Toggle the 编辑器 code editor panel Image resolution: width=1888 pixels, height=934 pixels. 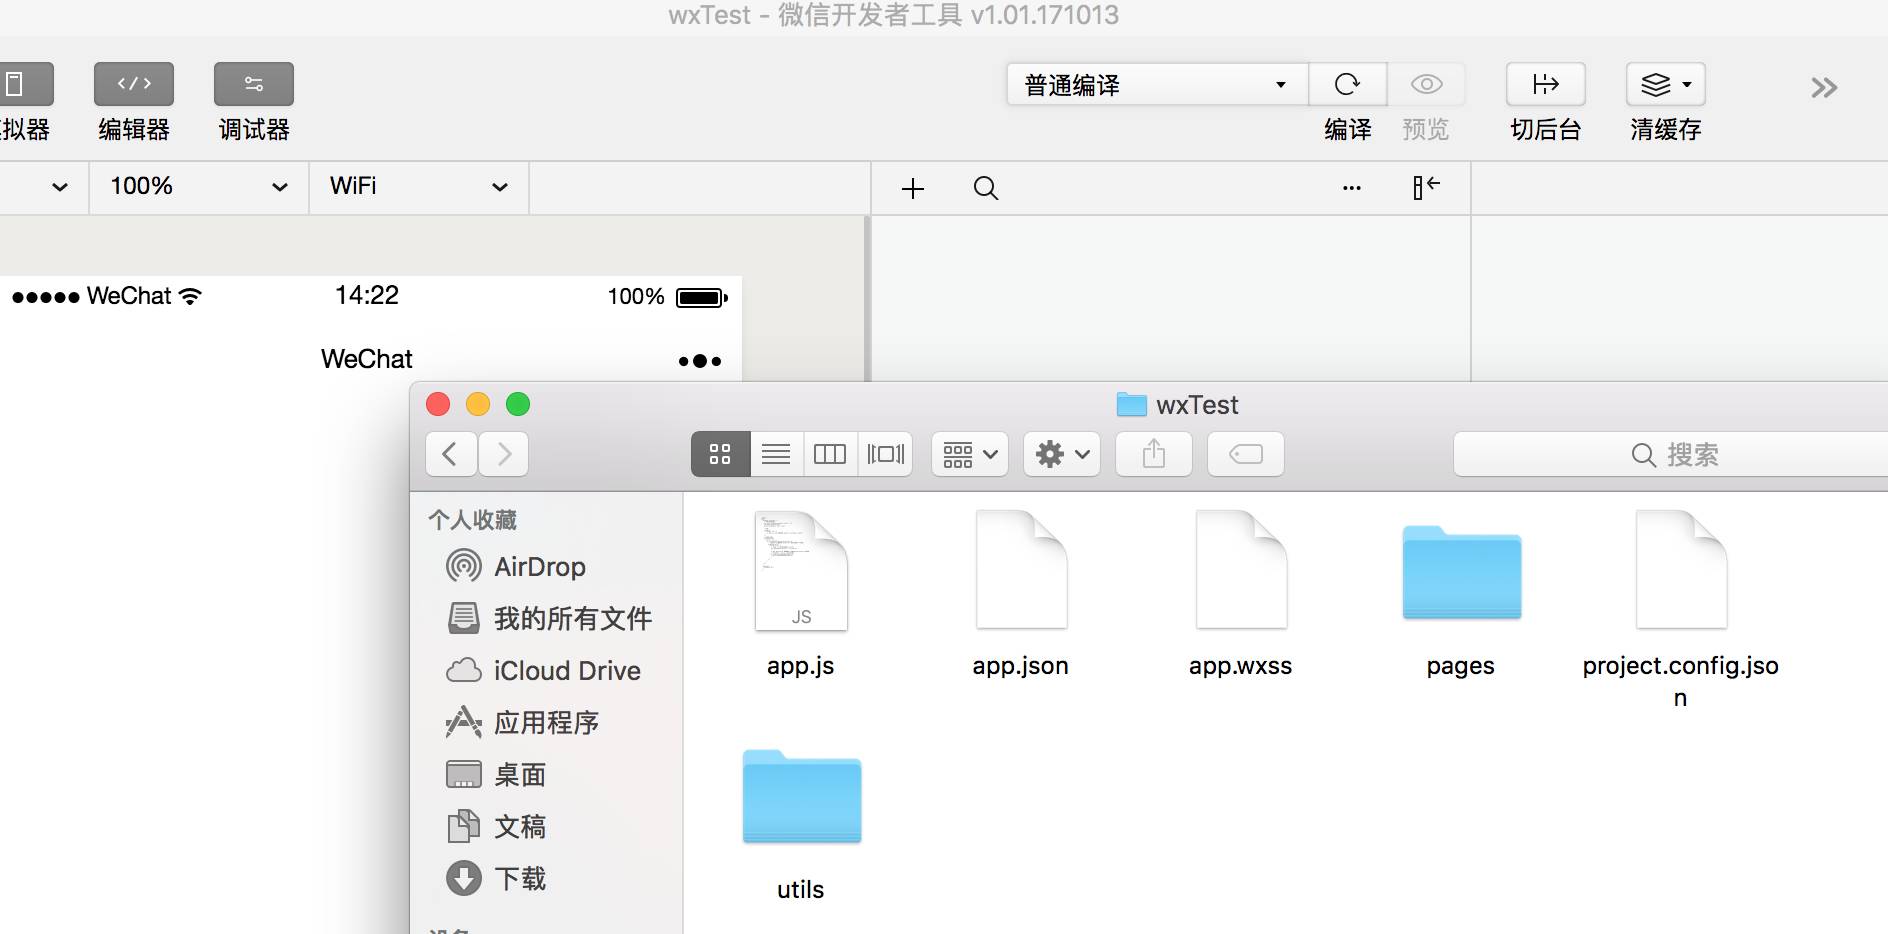click(134, 84)
